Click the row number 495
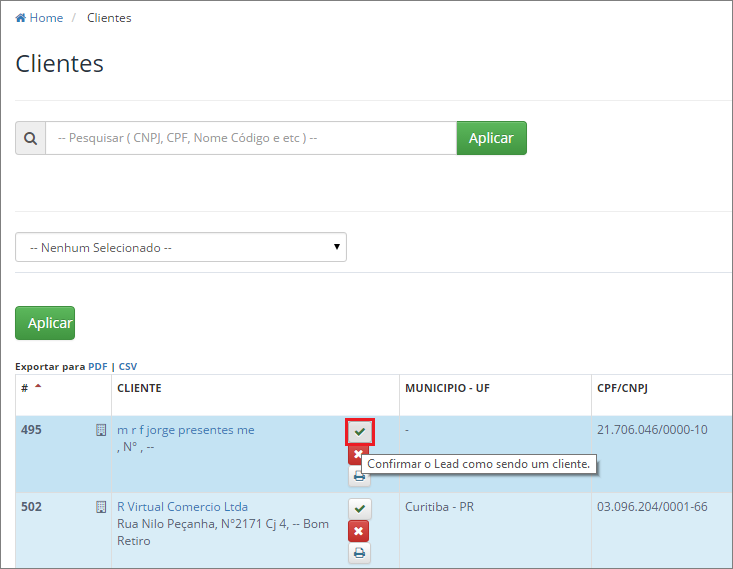 (31, 430)
